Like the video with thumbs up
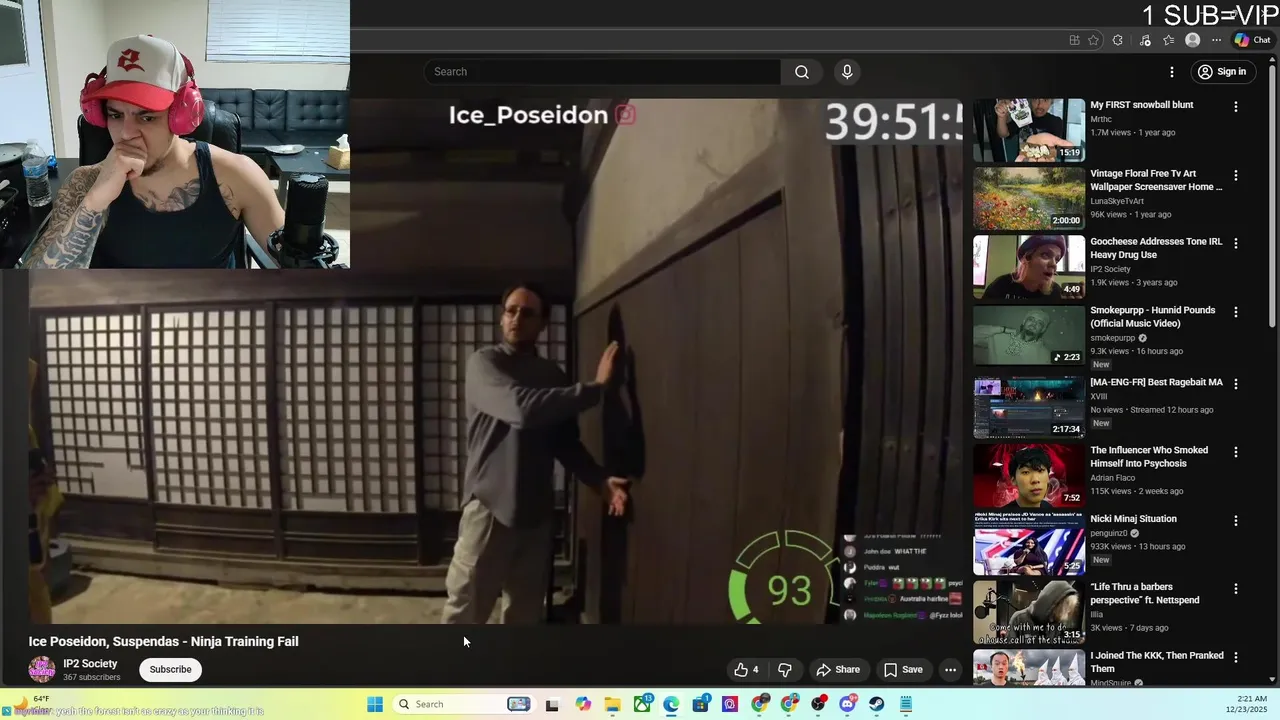 point(746,670)
